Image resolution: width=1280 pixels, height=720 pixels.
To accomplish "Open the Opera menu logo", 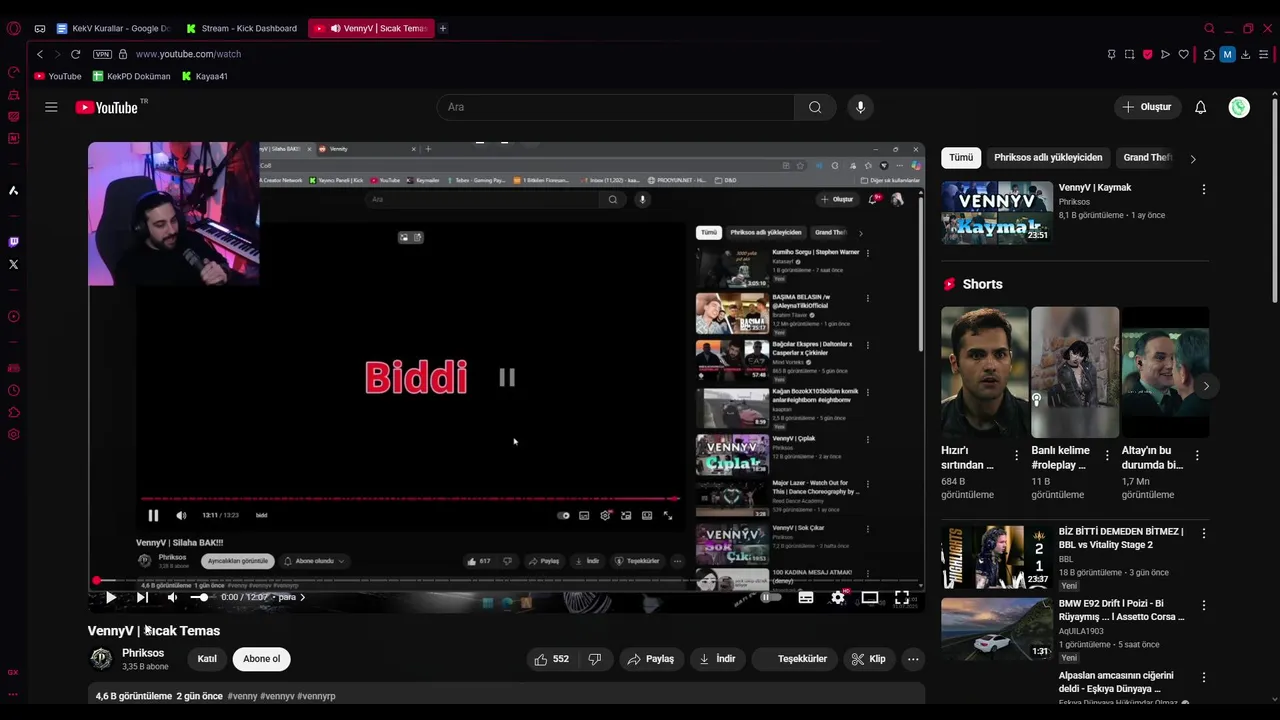I will [x=14, y=28].
